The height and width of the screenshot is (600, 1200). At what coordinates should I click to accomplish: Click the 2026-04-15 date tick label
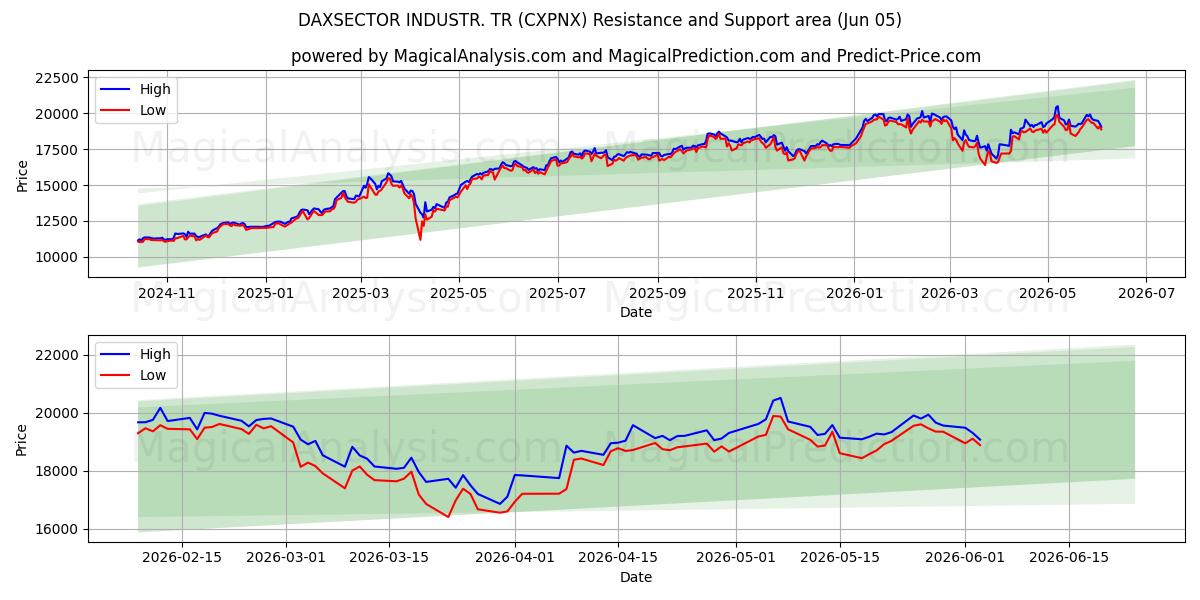(x=620, y=560)
